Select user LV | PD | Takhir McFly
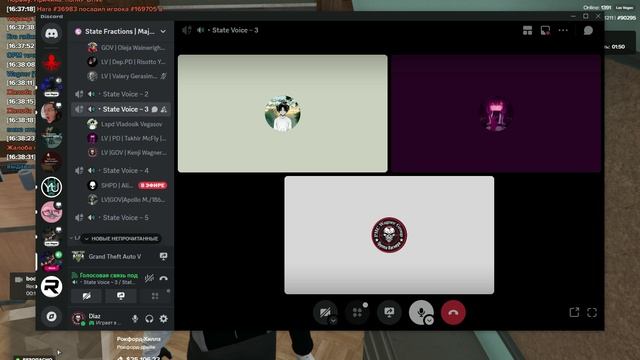Image resolution: width=640 pixels, height=360 pixels. click(127, 138)
